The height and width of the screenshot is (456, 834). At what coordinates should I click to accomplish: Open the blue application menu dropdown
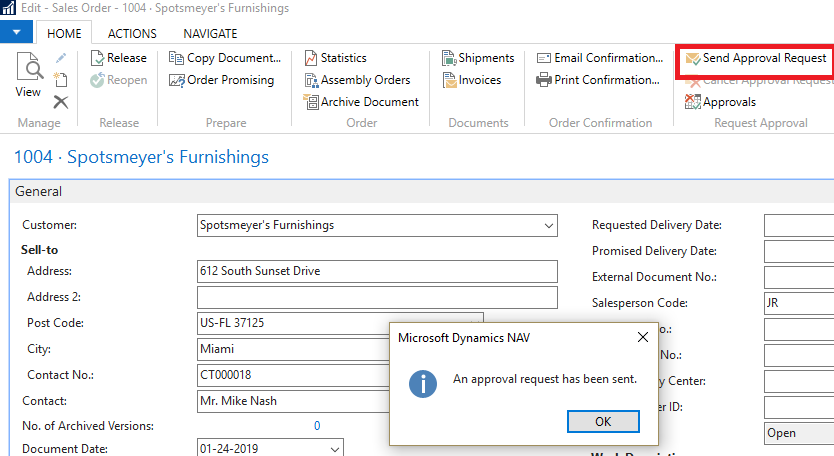[x=16, y=32]
